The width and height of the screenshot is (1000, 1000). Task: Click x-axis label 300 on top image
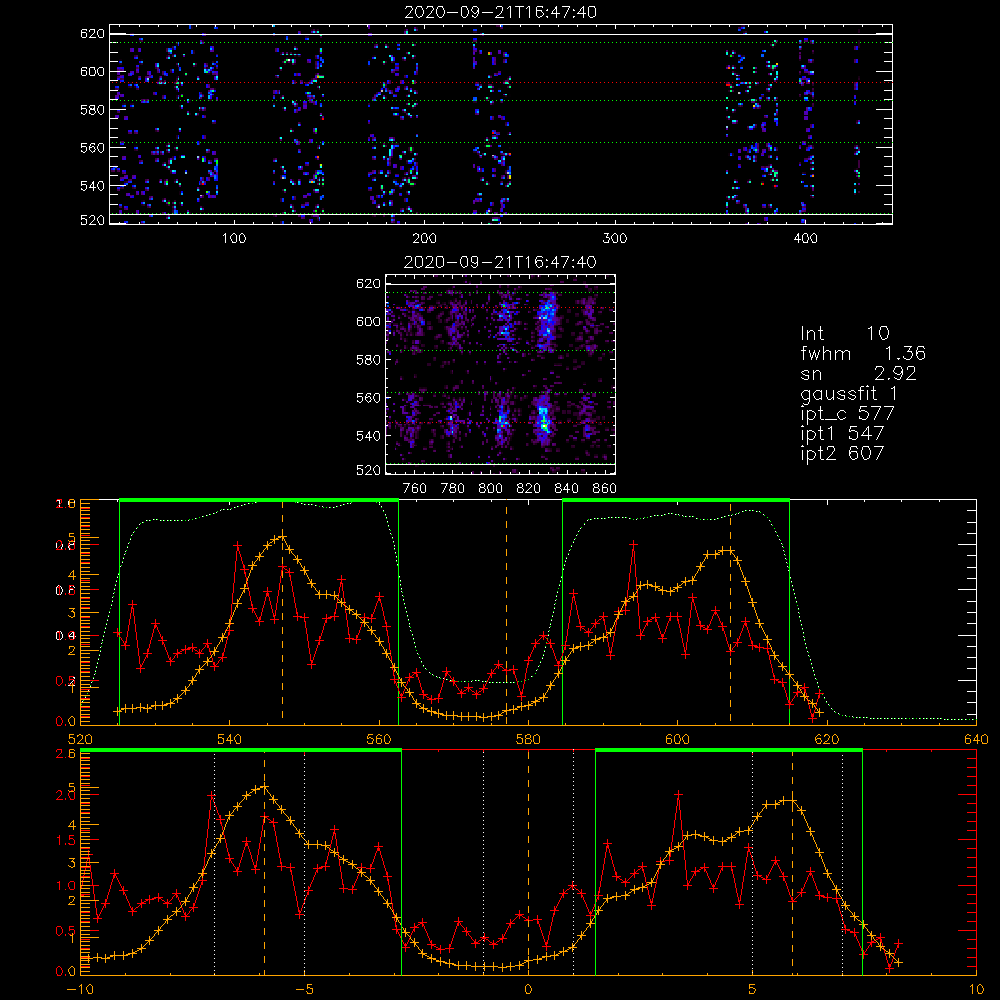(x=615, y=239)
